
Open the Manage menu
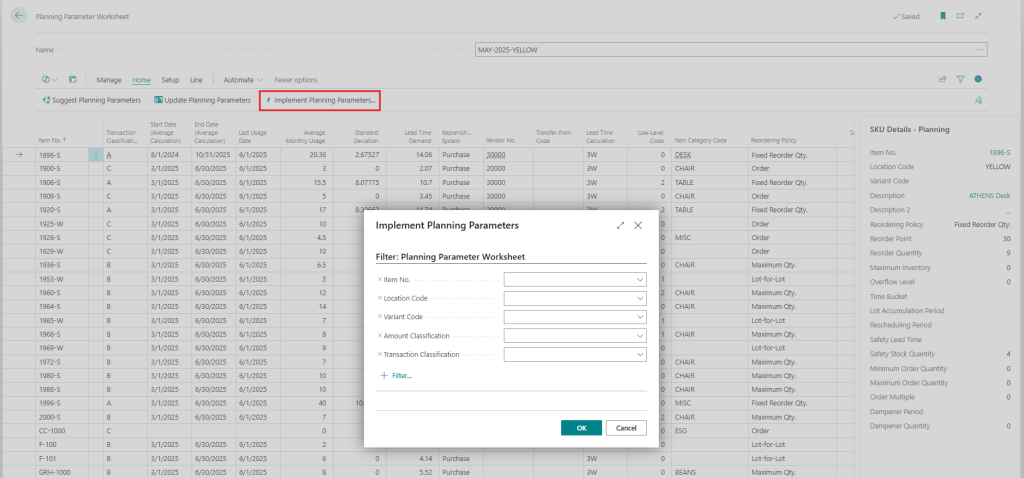(x=109, y=79)
